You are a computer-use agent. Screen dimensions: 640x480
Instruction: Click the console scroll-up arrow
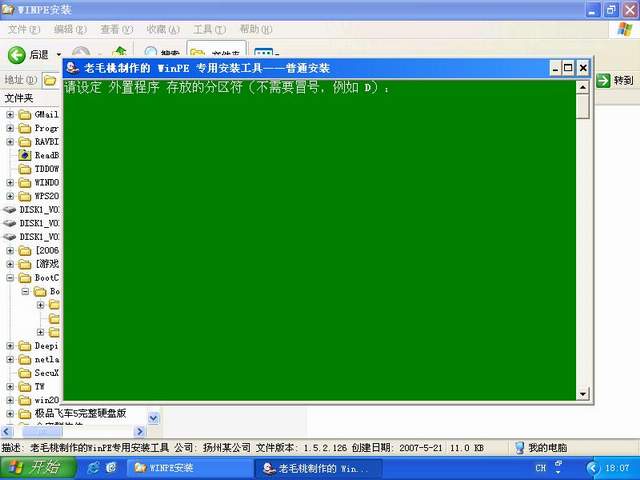point(582,87)
